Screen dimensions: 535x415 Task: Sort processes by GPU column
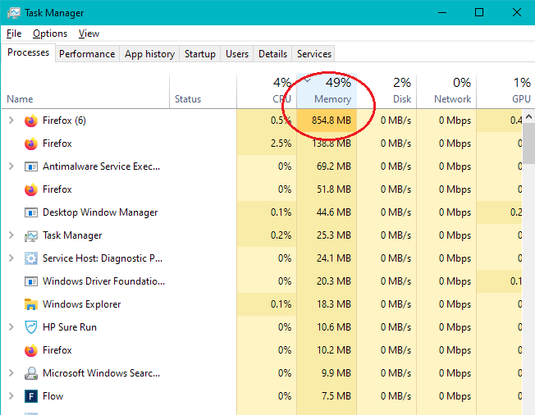click(x=506, y=91)
